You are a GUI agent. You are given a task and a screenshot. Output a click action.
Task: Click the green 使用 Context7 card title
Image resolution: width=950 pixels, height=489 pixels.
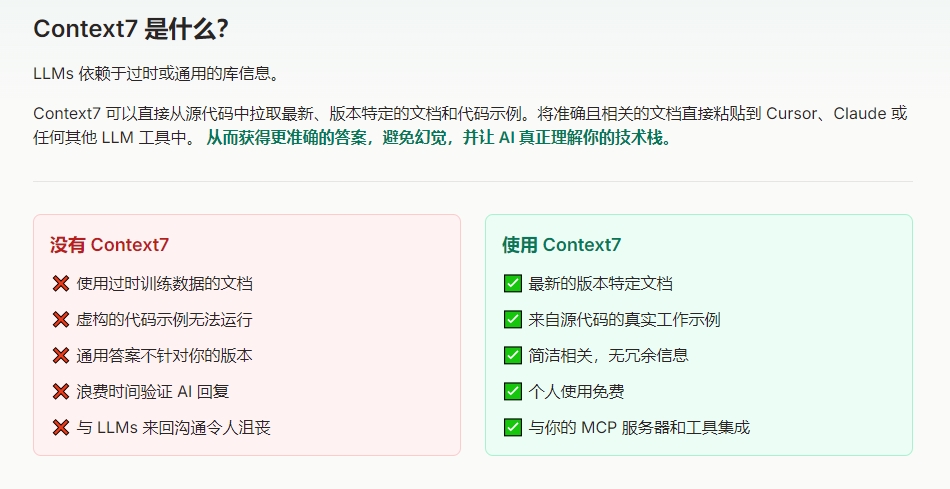[x=562, y=245]
